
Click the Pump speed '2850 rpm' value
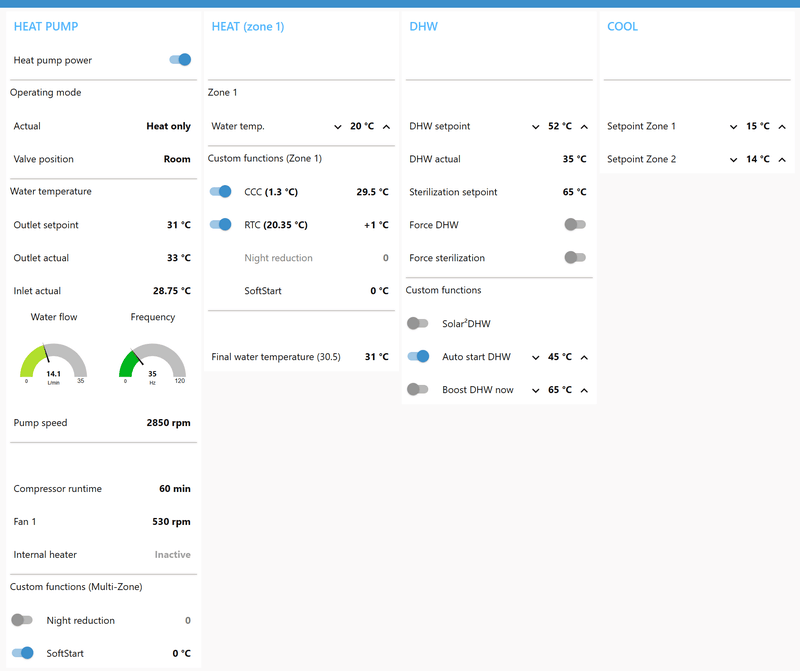point(168,423)
